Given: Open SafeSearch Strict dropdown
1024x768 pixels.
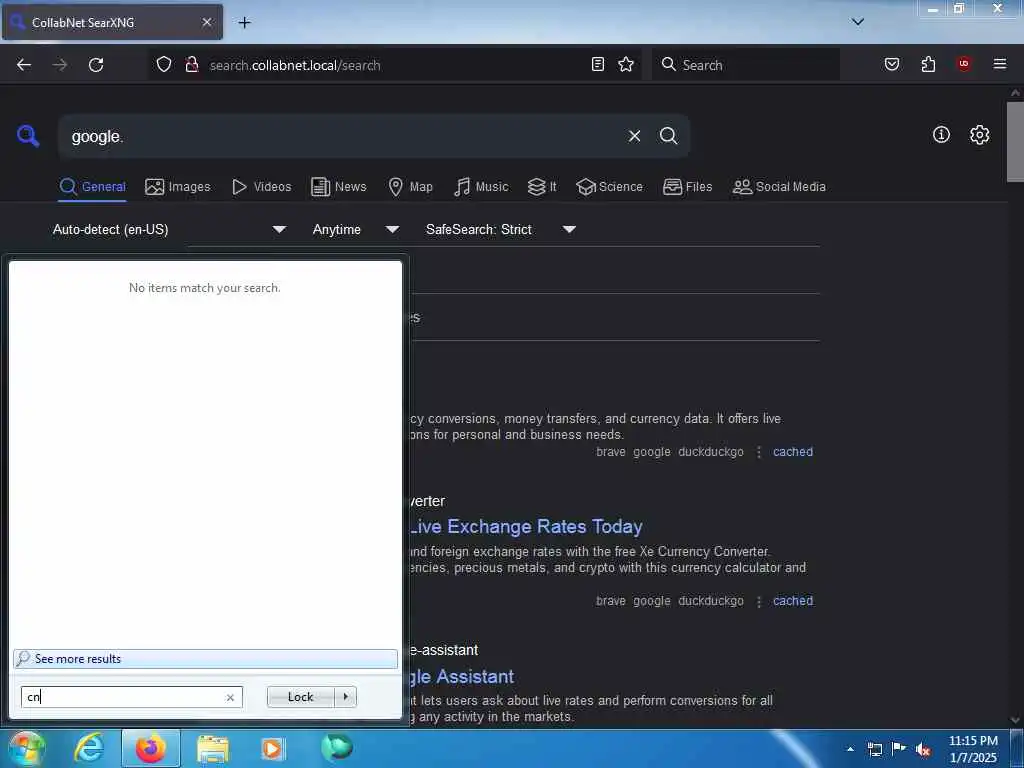Looking at the screenshot, I should (501, 229).
